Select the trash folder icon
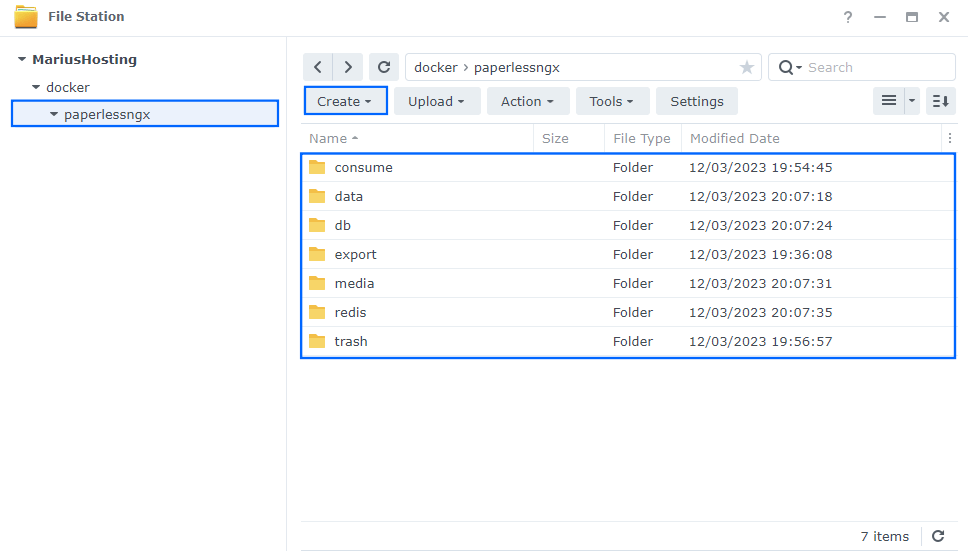 point(317,341)
